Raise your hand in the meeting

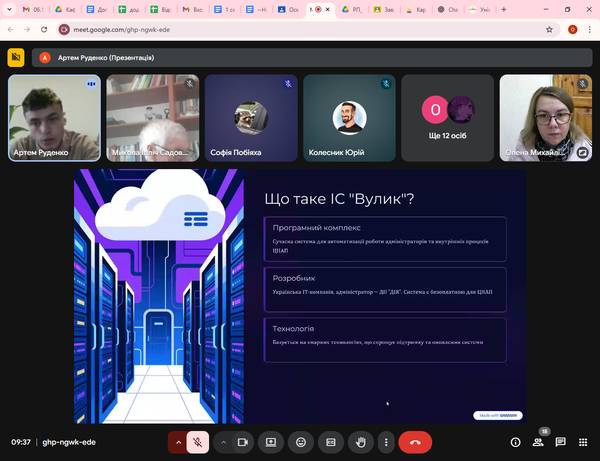(x=360, y=441)
